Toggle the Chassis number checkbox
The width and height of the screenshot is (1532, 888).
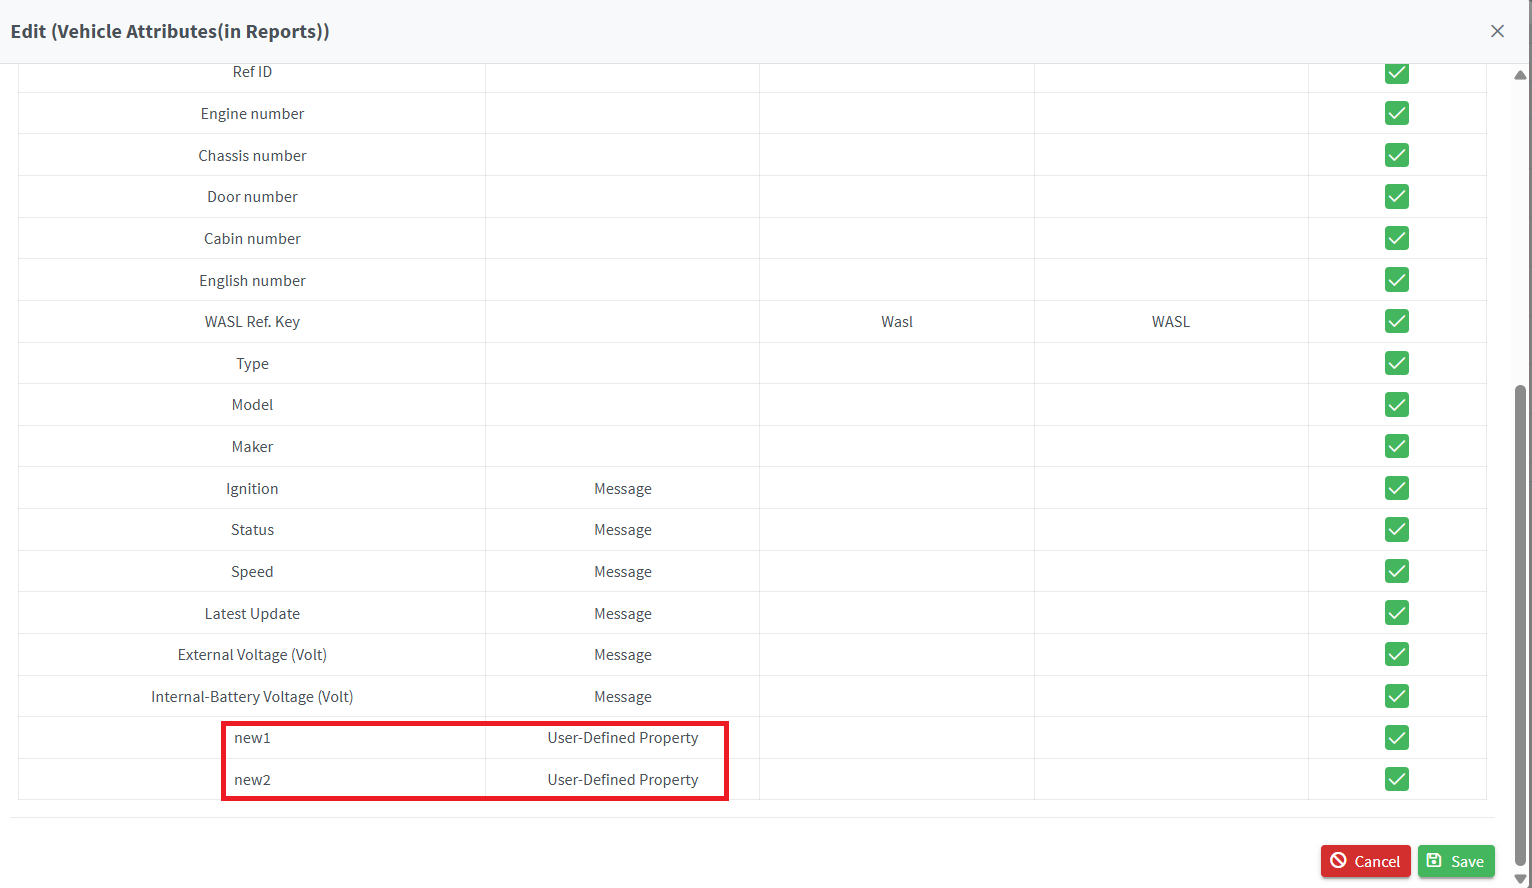point(1396,155)
